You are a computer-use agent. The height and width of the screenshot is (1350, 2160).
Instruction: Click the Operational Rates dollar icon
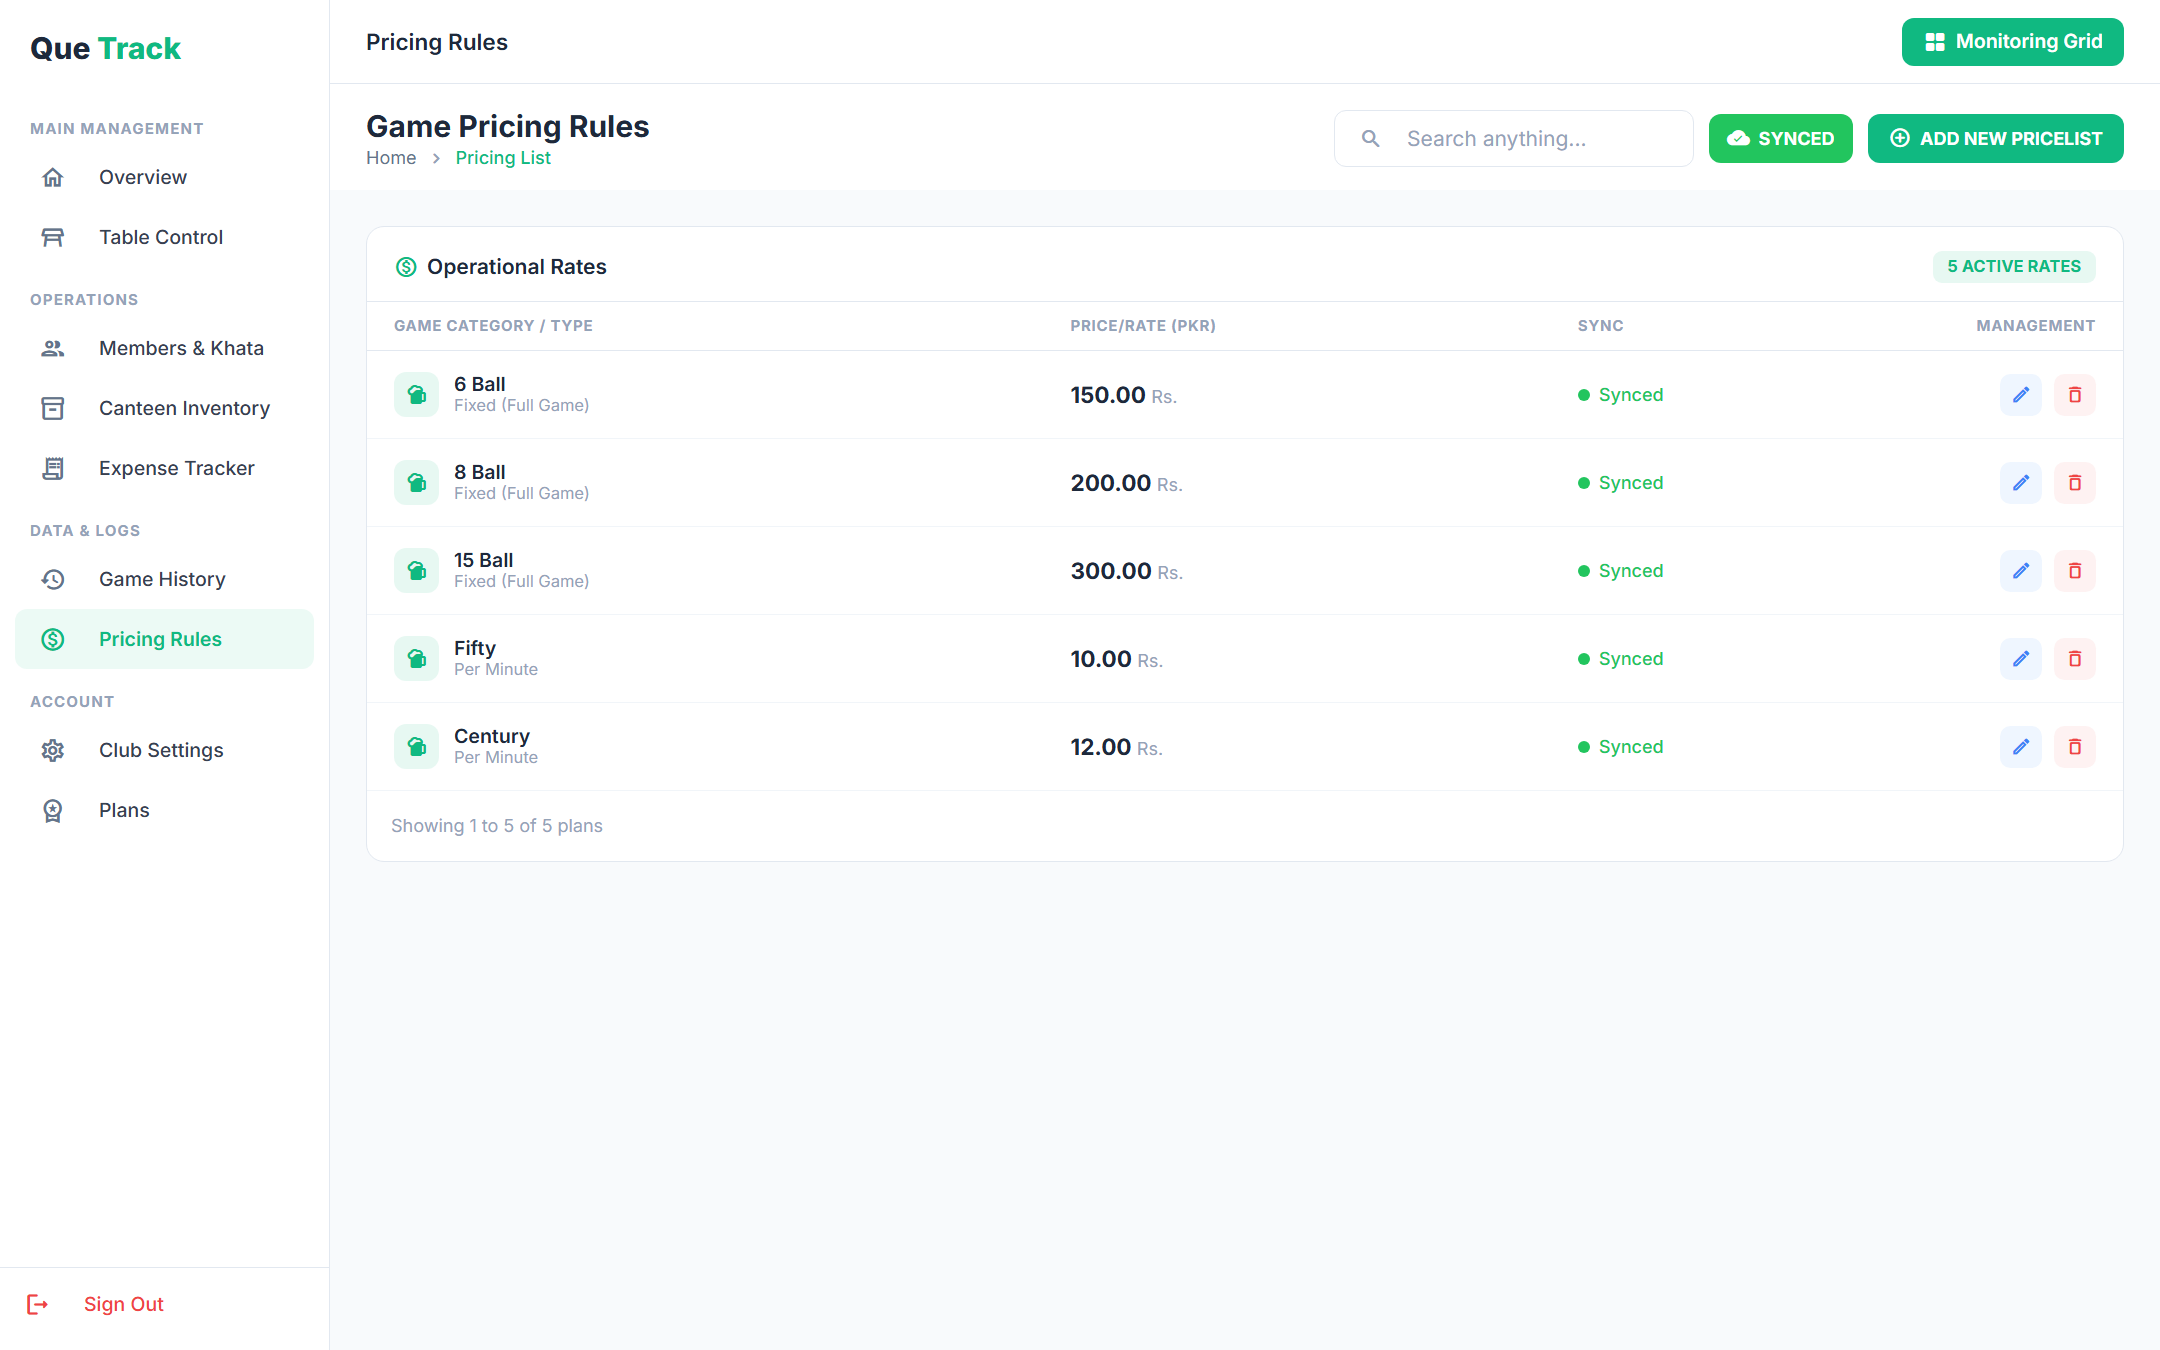(406, 267)
